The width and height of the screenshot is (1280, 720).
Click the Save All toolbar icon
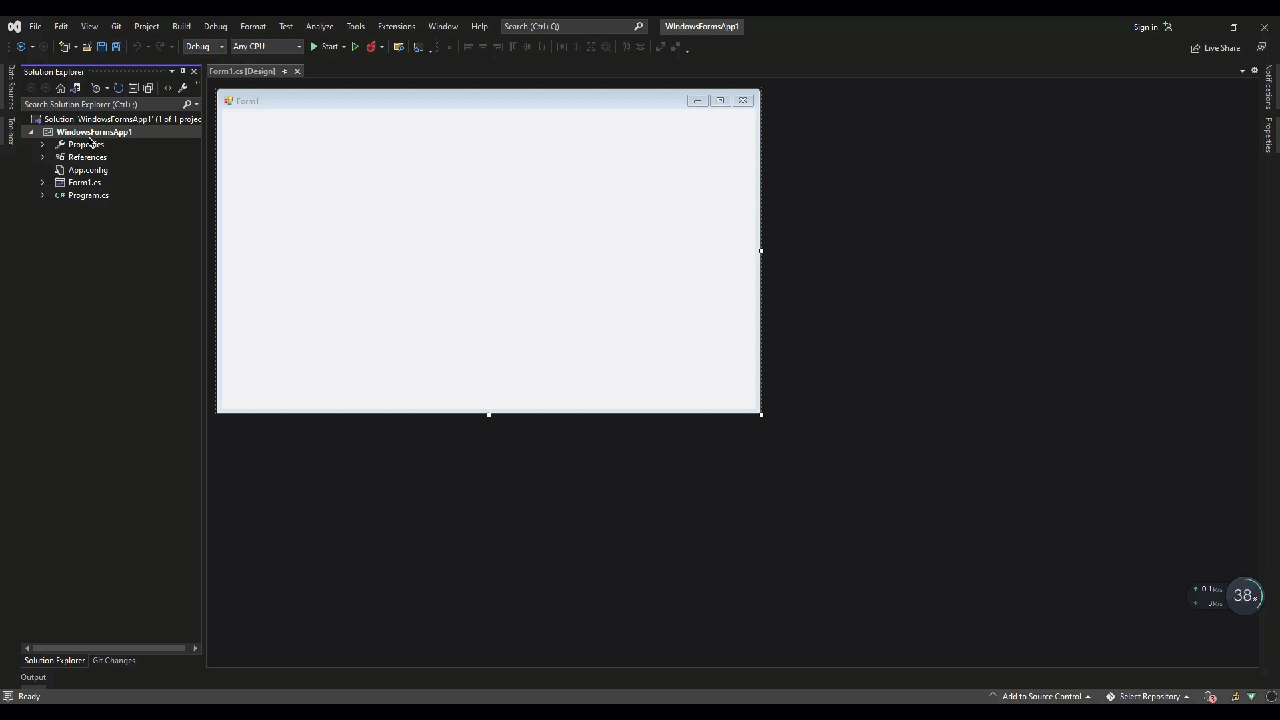pos(116,47)
